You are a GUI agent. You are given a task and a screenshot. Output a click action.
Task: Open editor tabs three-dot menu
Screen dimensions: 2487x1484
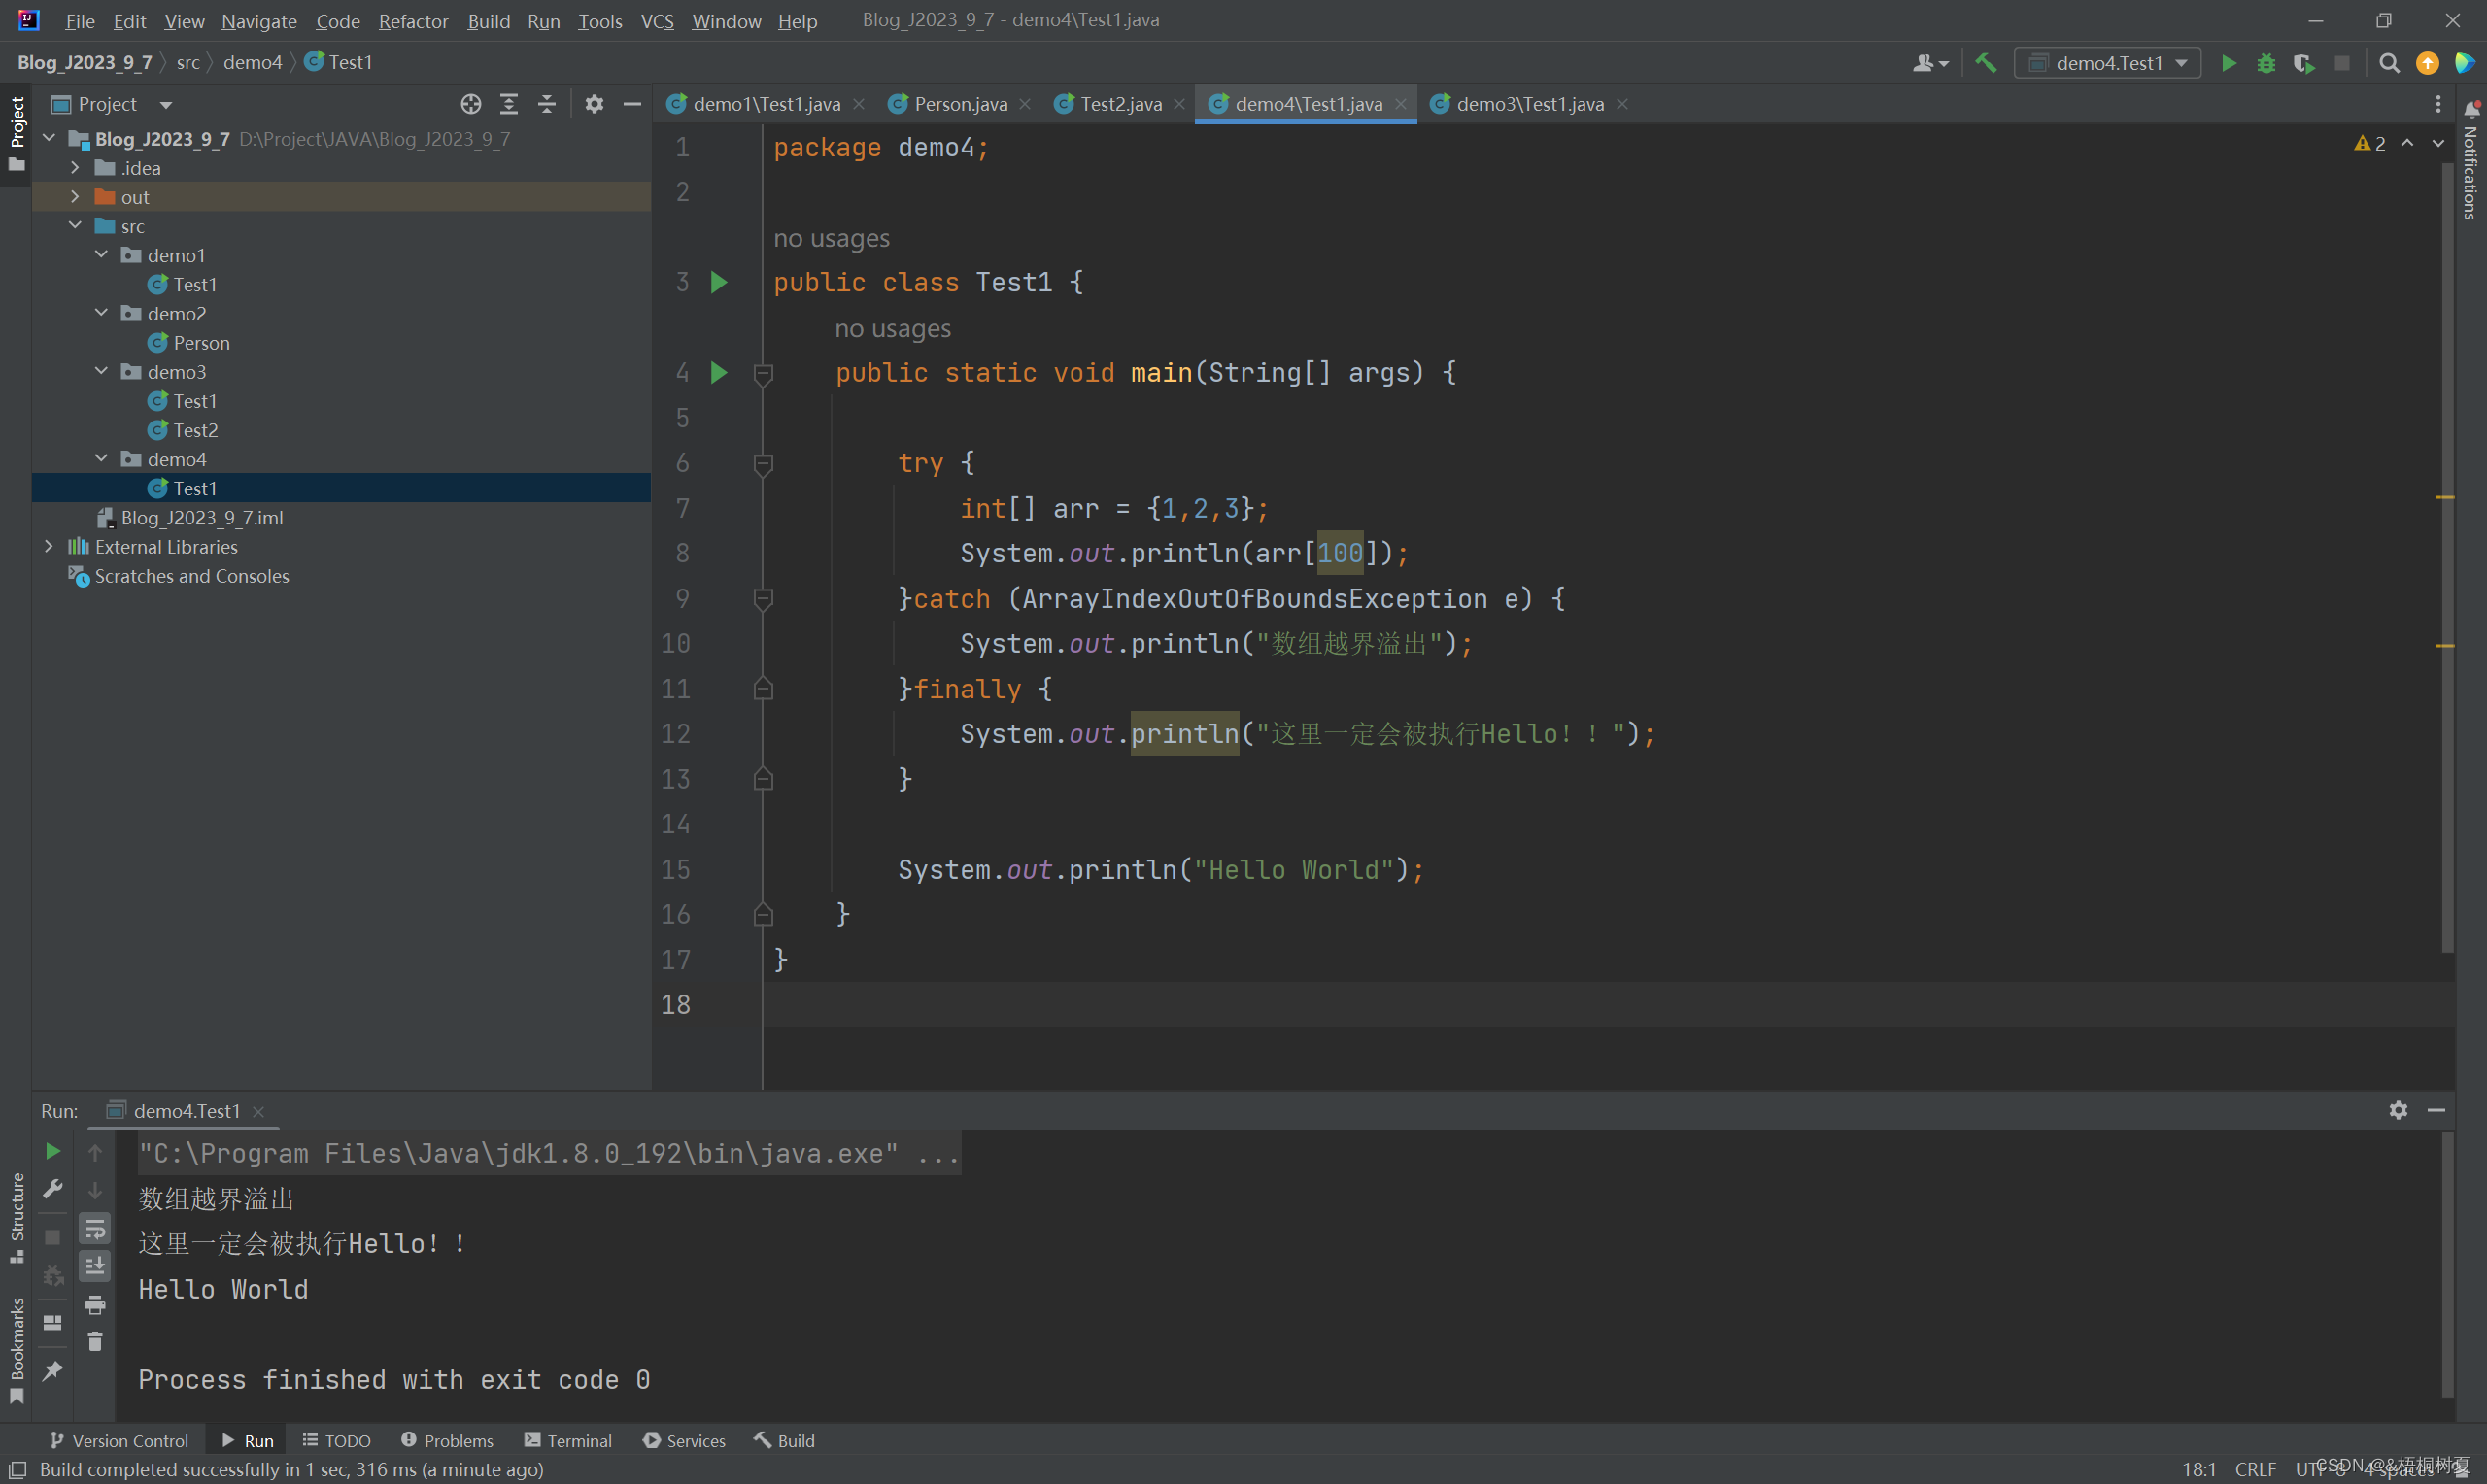click(x=2438, y=104)
